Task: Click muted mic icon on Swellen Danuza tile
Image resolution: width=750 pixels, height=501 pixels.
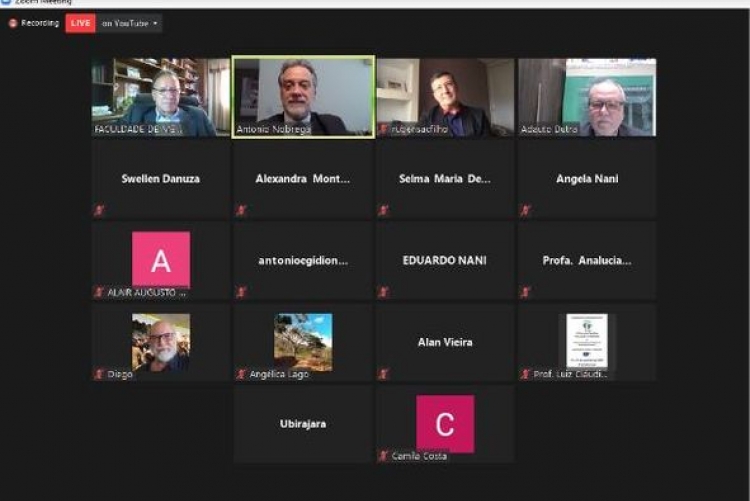Action: pos(99,210)
